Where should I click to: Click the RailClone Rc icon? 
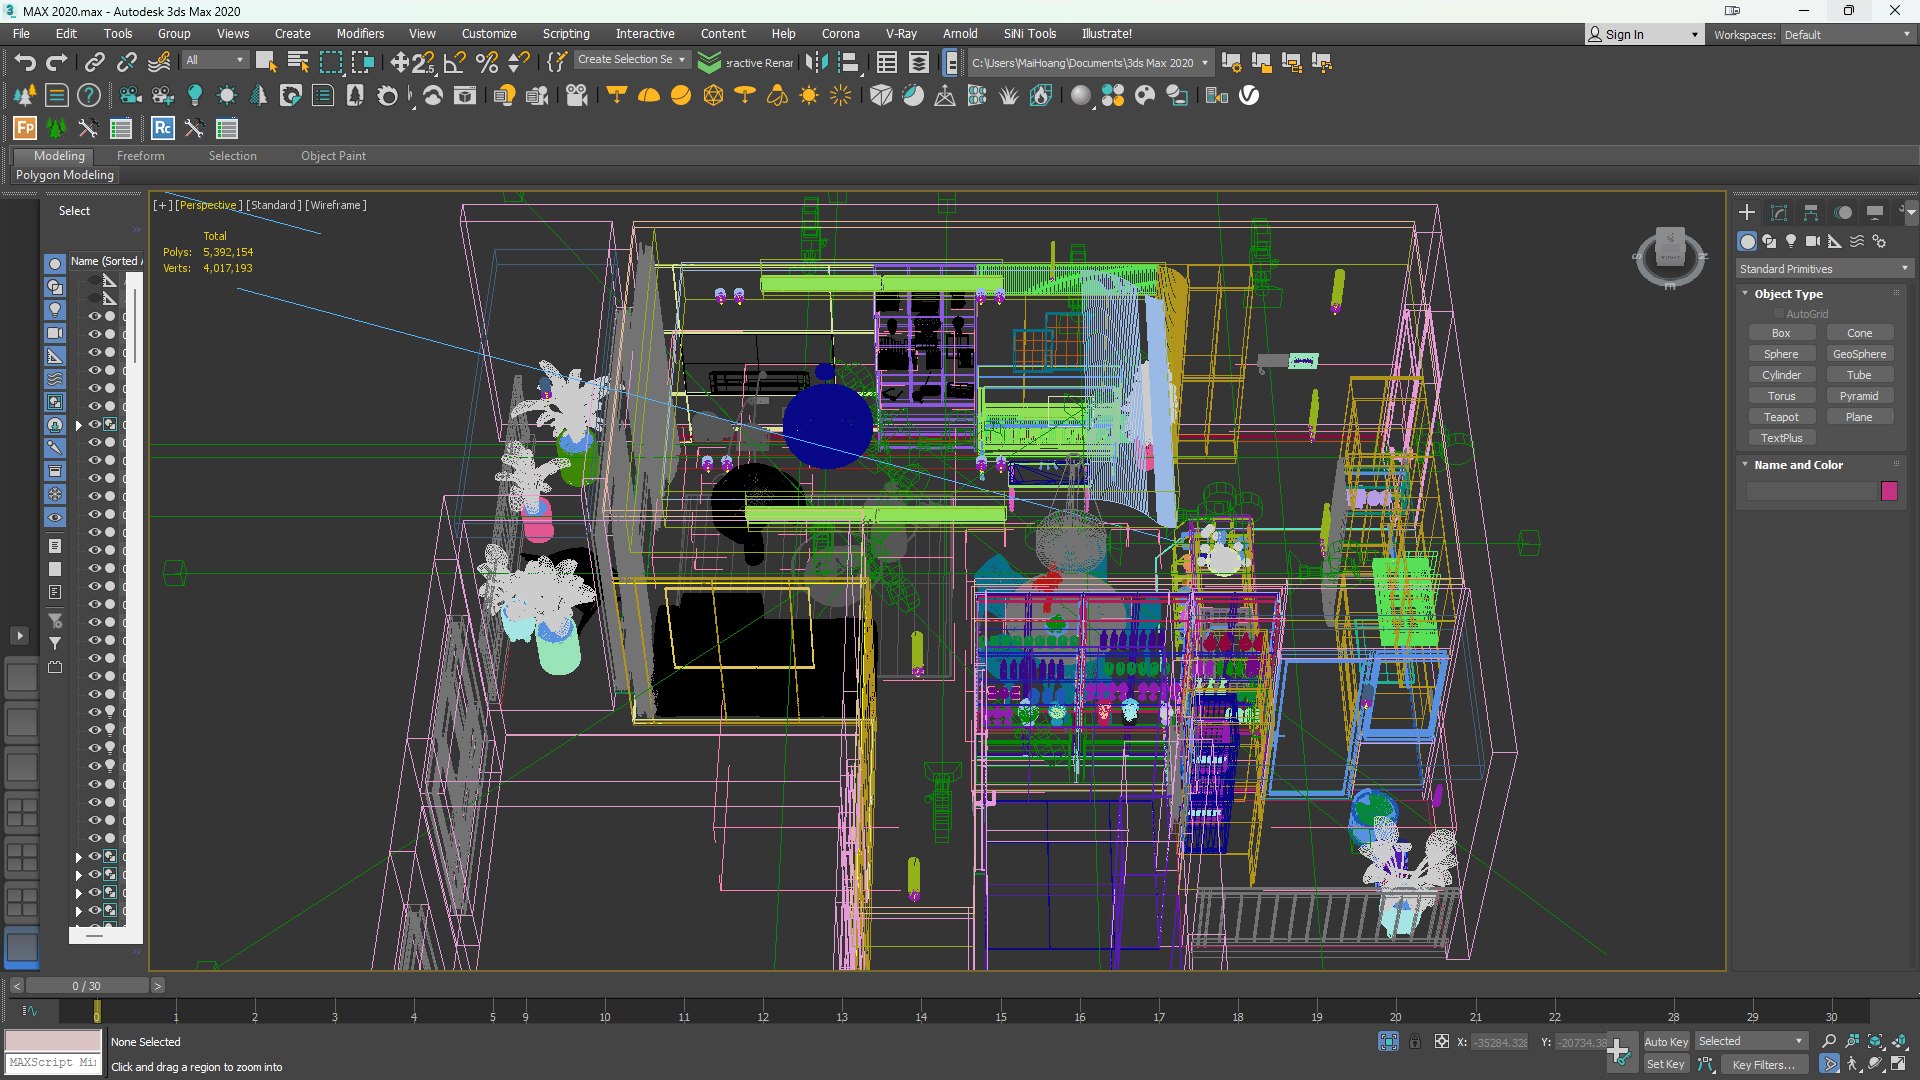(x=162, y=128)
